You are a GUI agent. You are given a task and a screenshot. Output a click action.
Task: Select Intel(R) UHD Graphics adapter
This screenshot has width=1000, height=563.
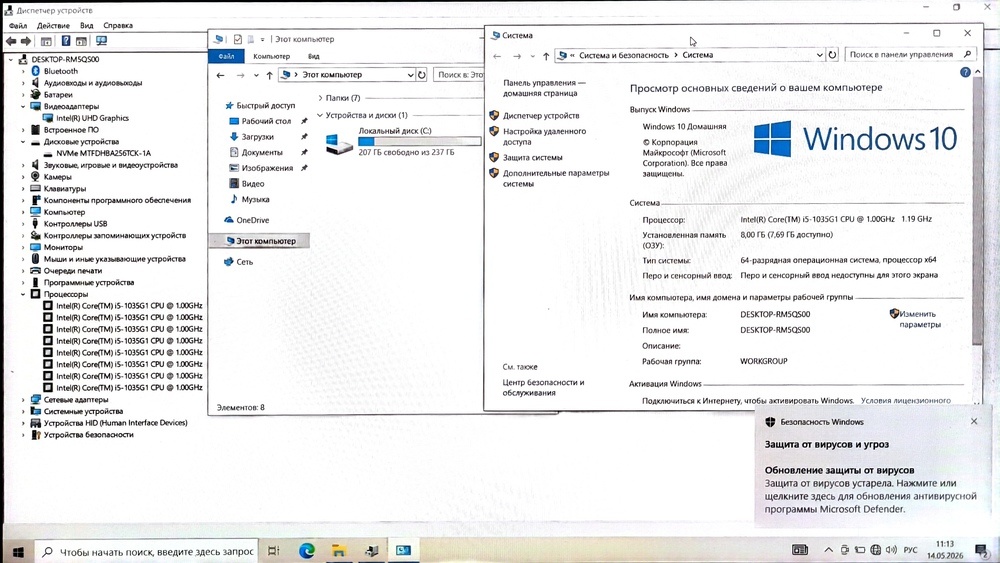(92, 118)
